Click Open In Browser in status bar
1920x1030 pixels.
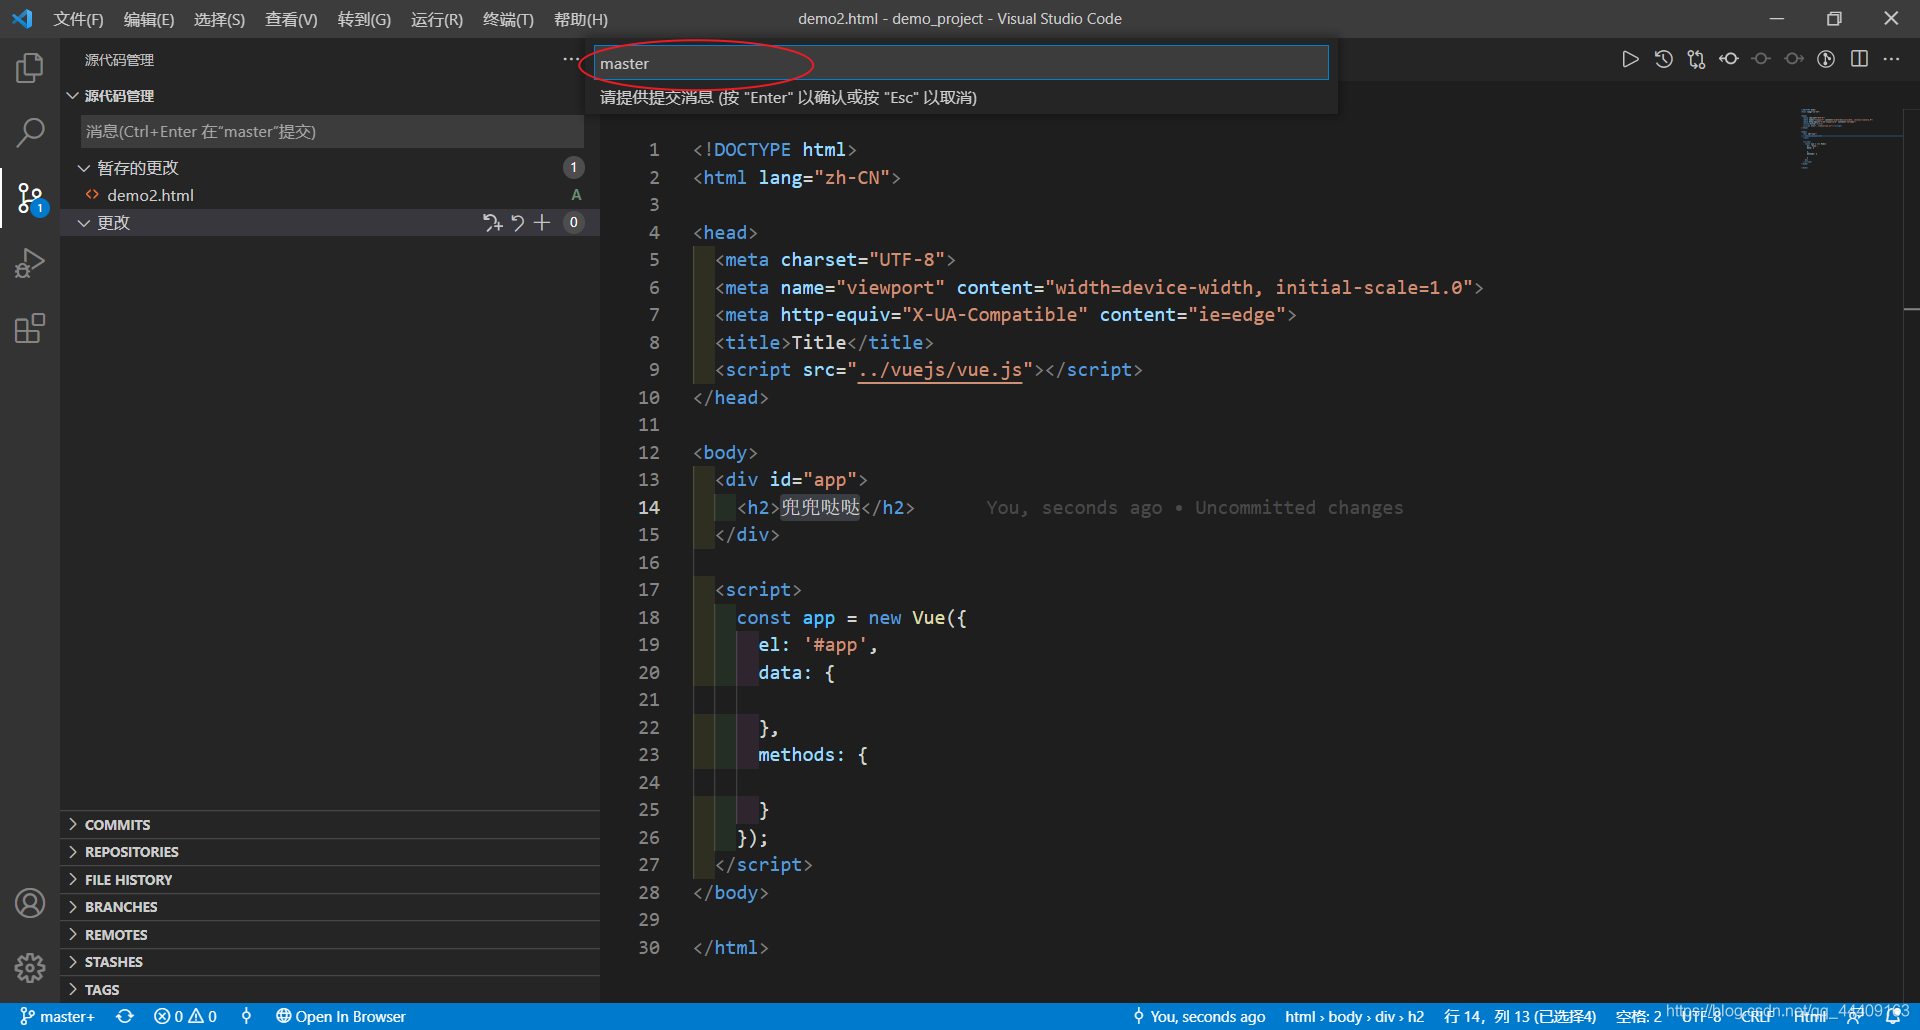point(341,1016)
